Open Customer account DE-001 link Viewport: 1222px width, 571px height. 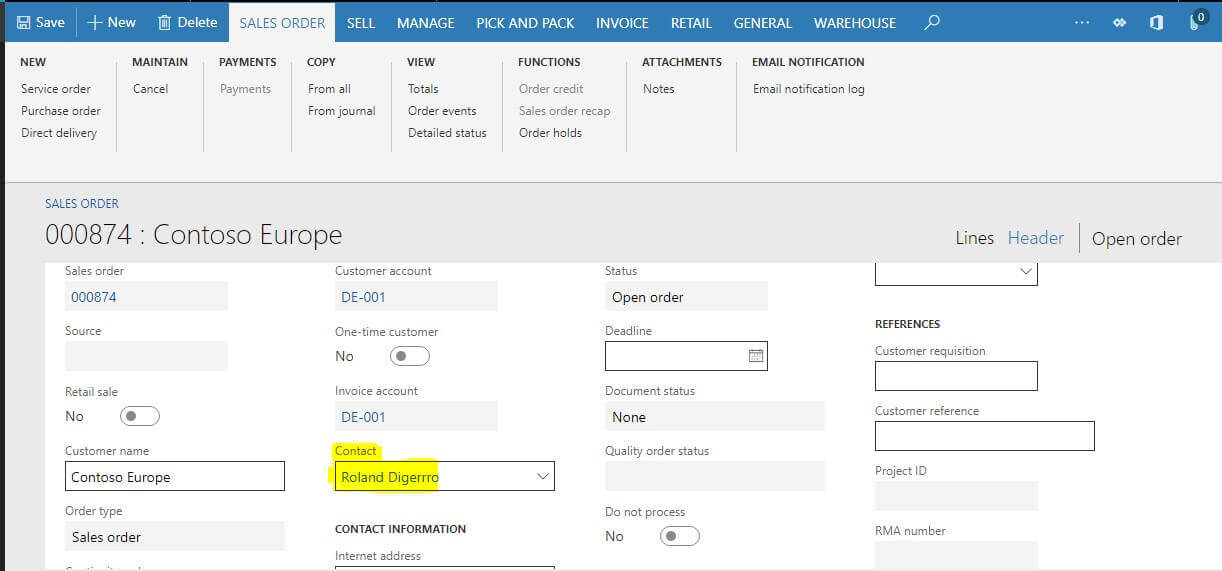pos(363,297)
